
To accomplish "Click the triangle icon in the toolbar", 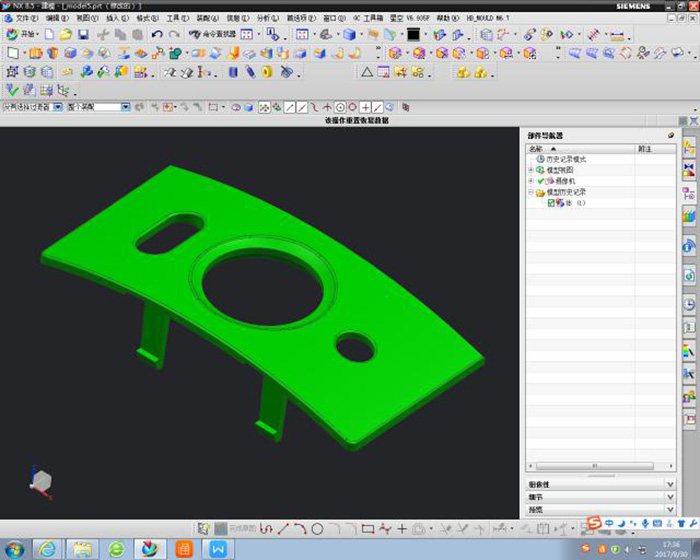I will point(367,72).
